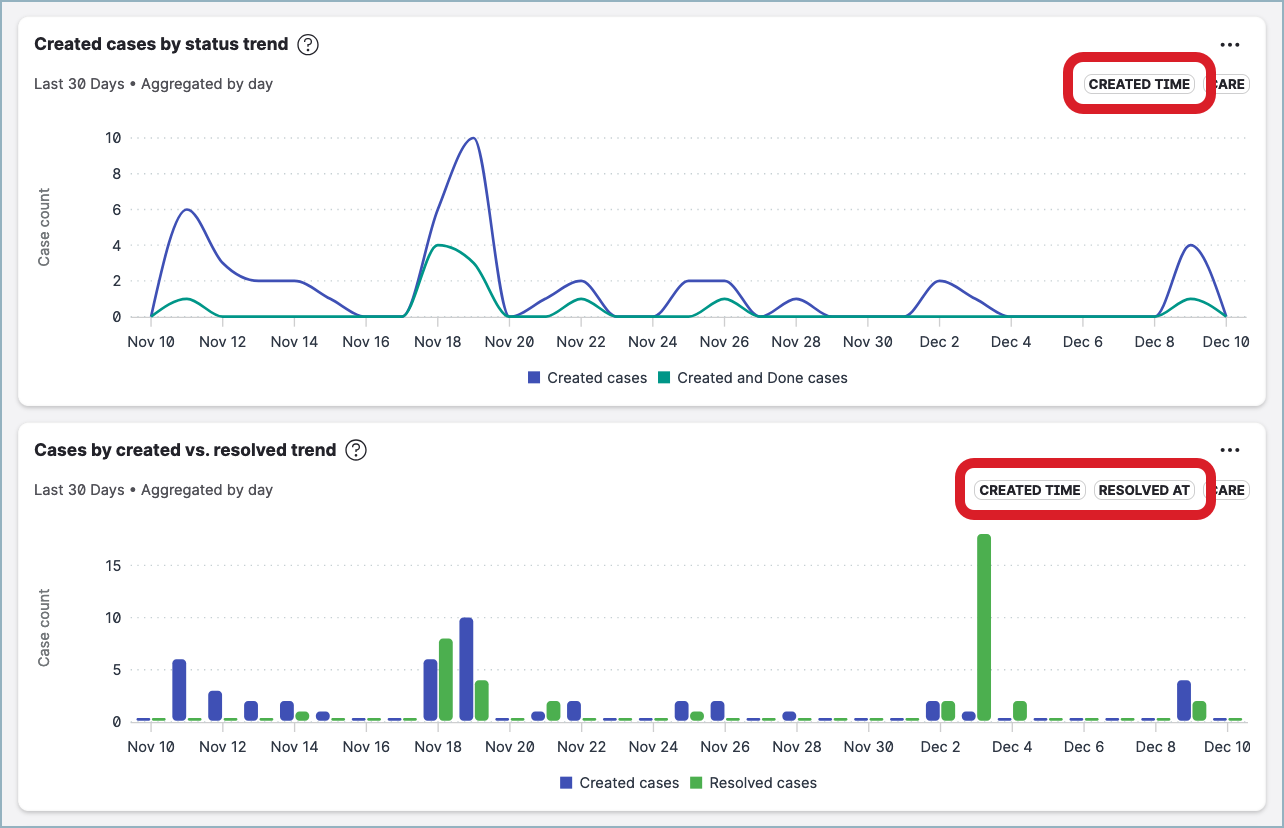Viewport: 1284px width, 828px height.
Task: Toggle Resolved cases legend label in bar chart
Action: click(762, 783)
